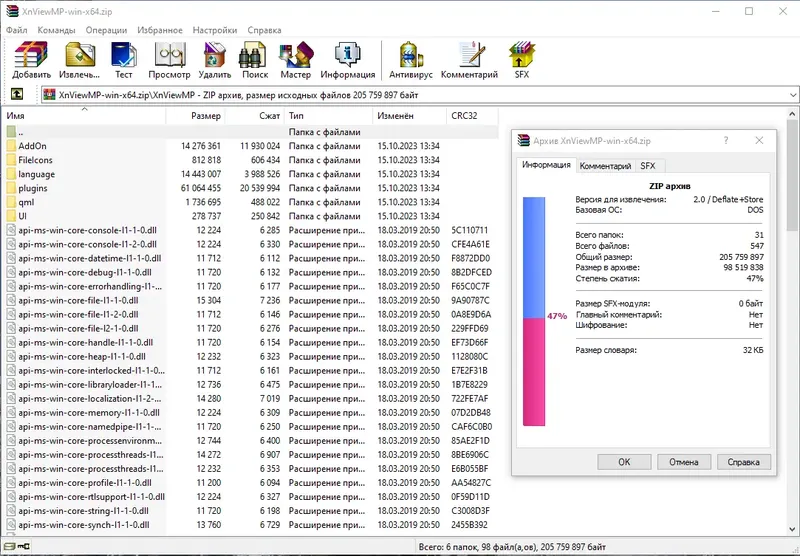Click CRC32 value CFE4A61E
800x556 pixels.
470,244
